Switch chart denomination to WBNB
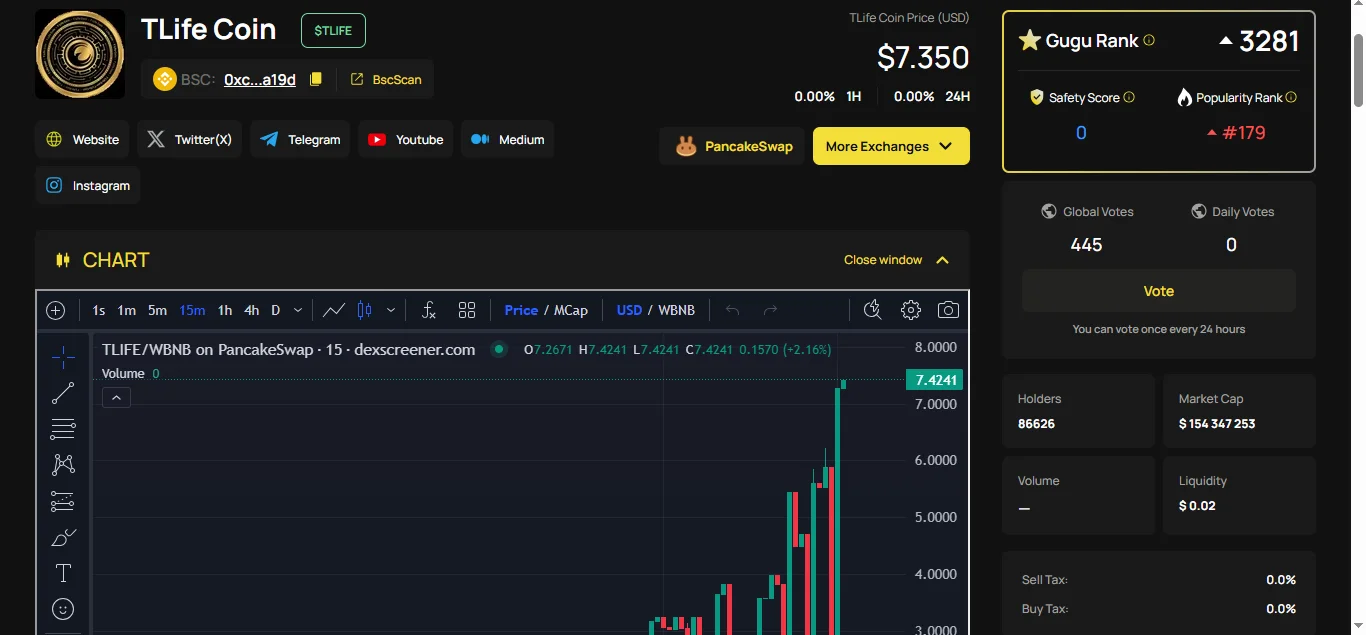The width and height of the screenshot is (1366, 635). click(676, 310)
